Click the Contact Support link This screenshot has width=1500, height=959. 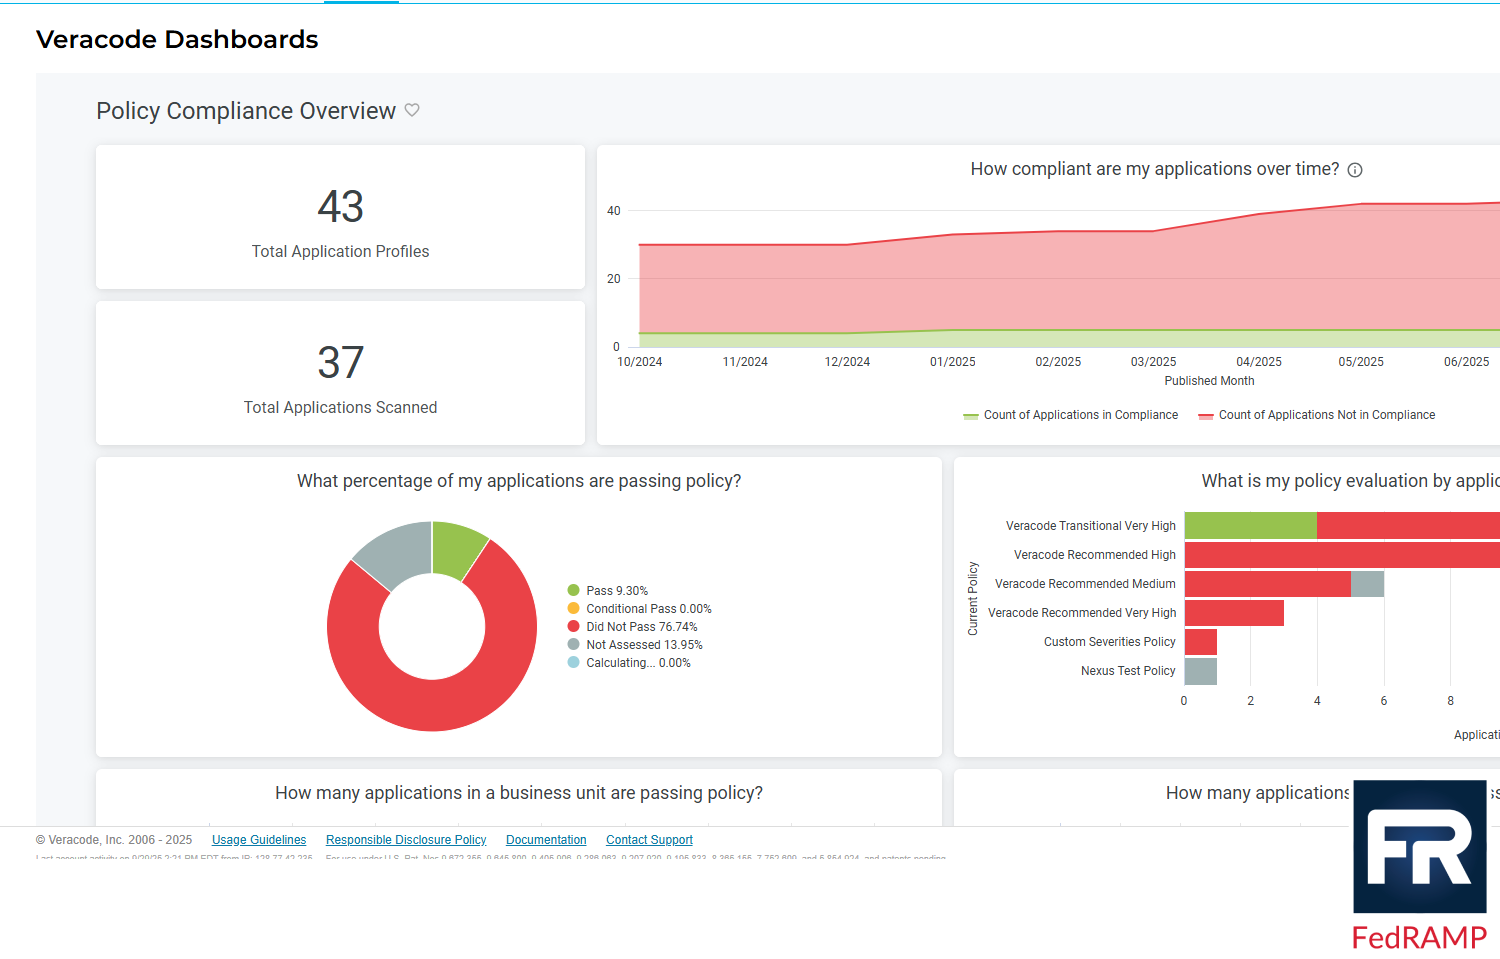click(649, 840)
